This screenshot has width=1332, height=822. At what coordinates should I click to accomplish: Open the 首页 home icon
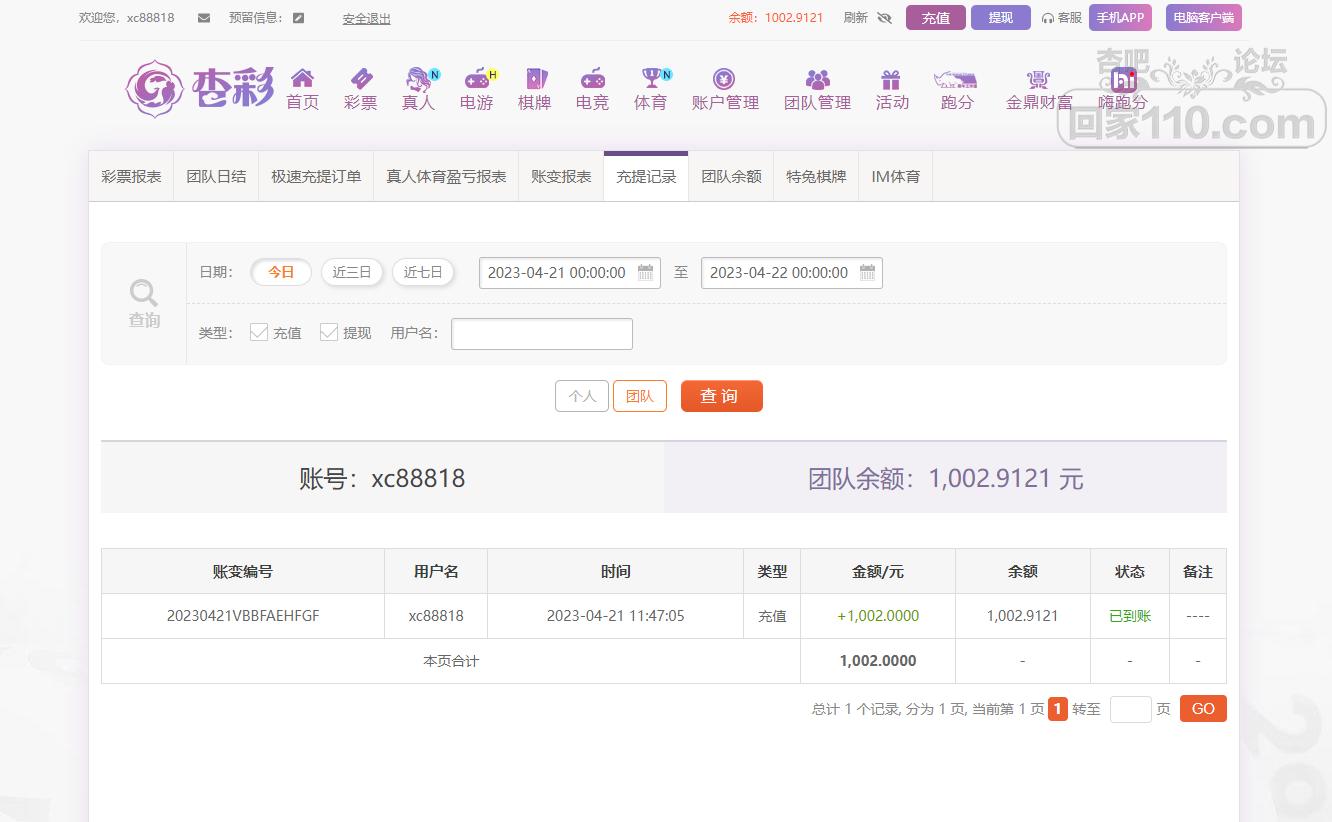click(x=302, y=79)
